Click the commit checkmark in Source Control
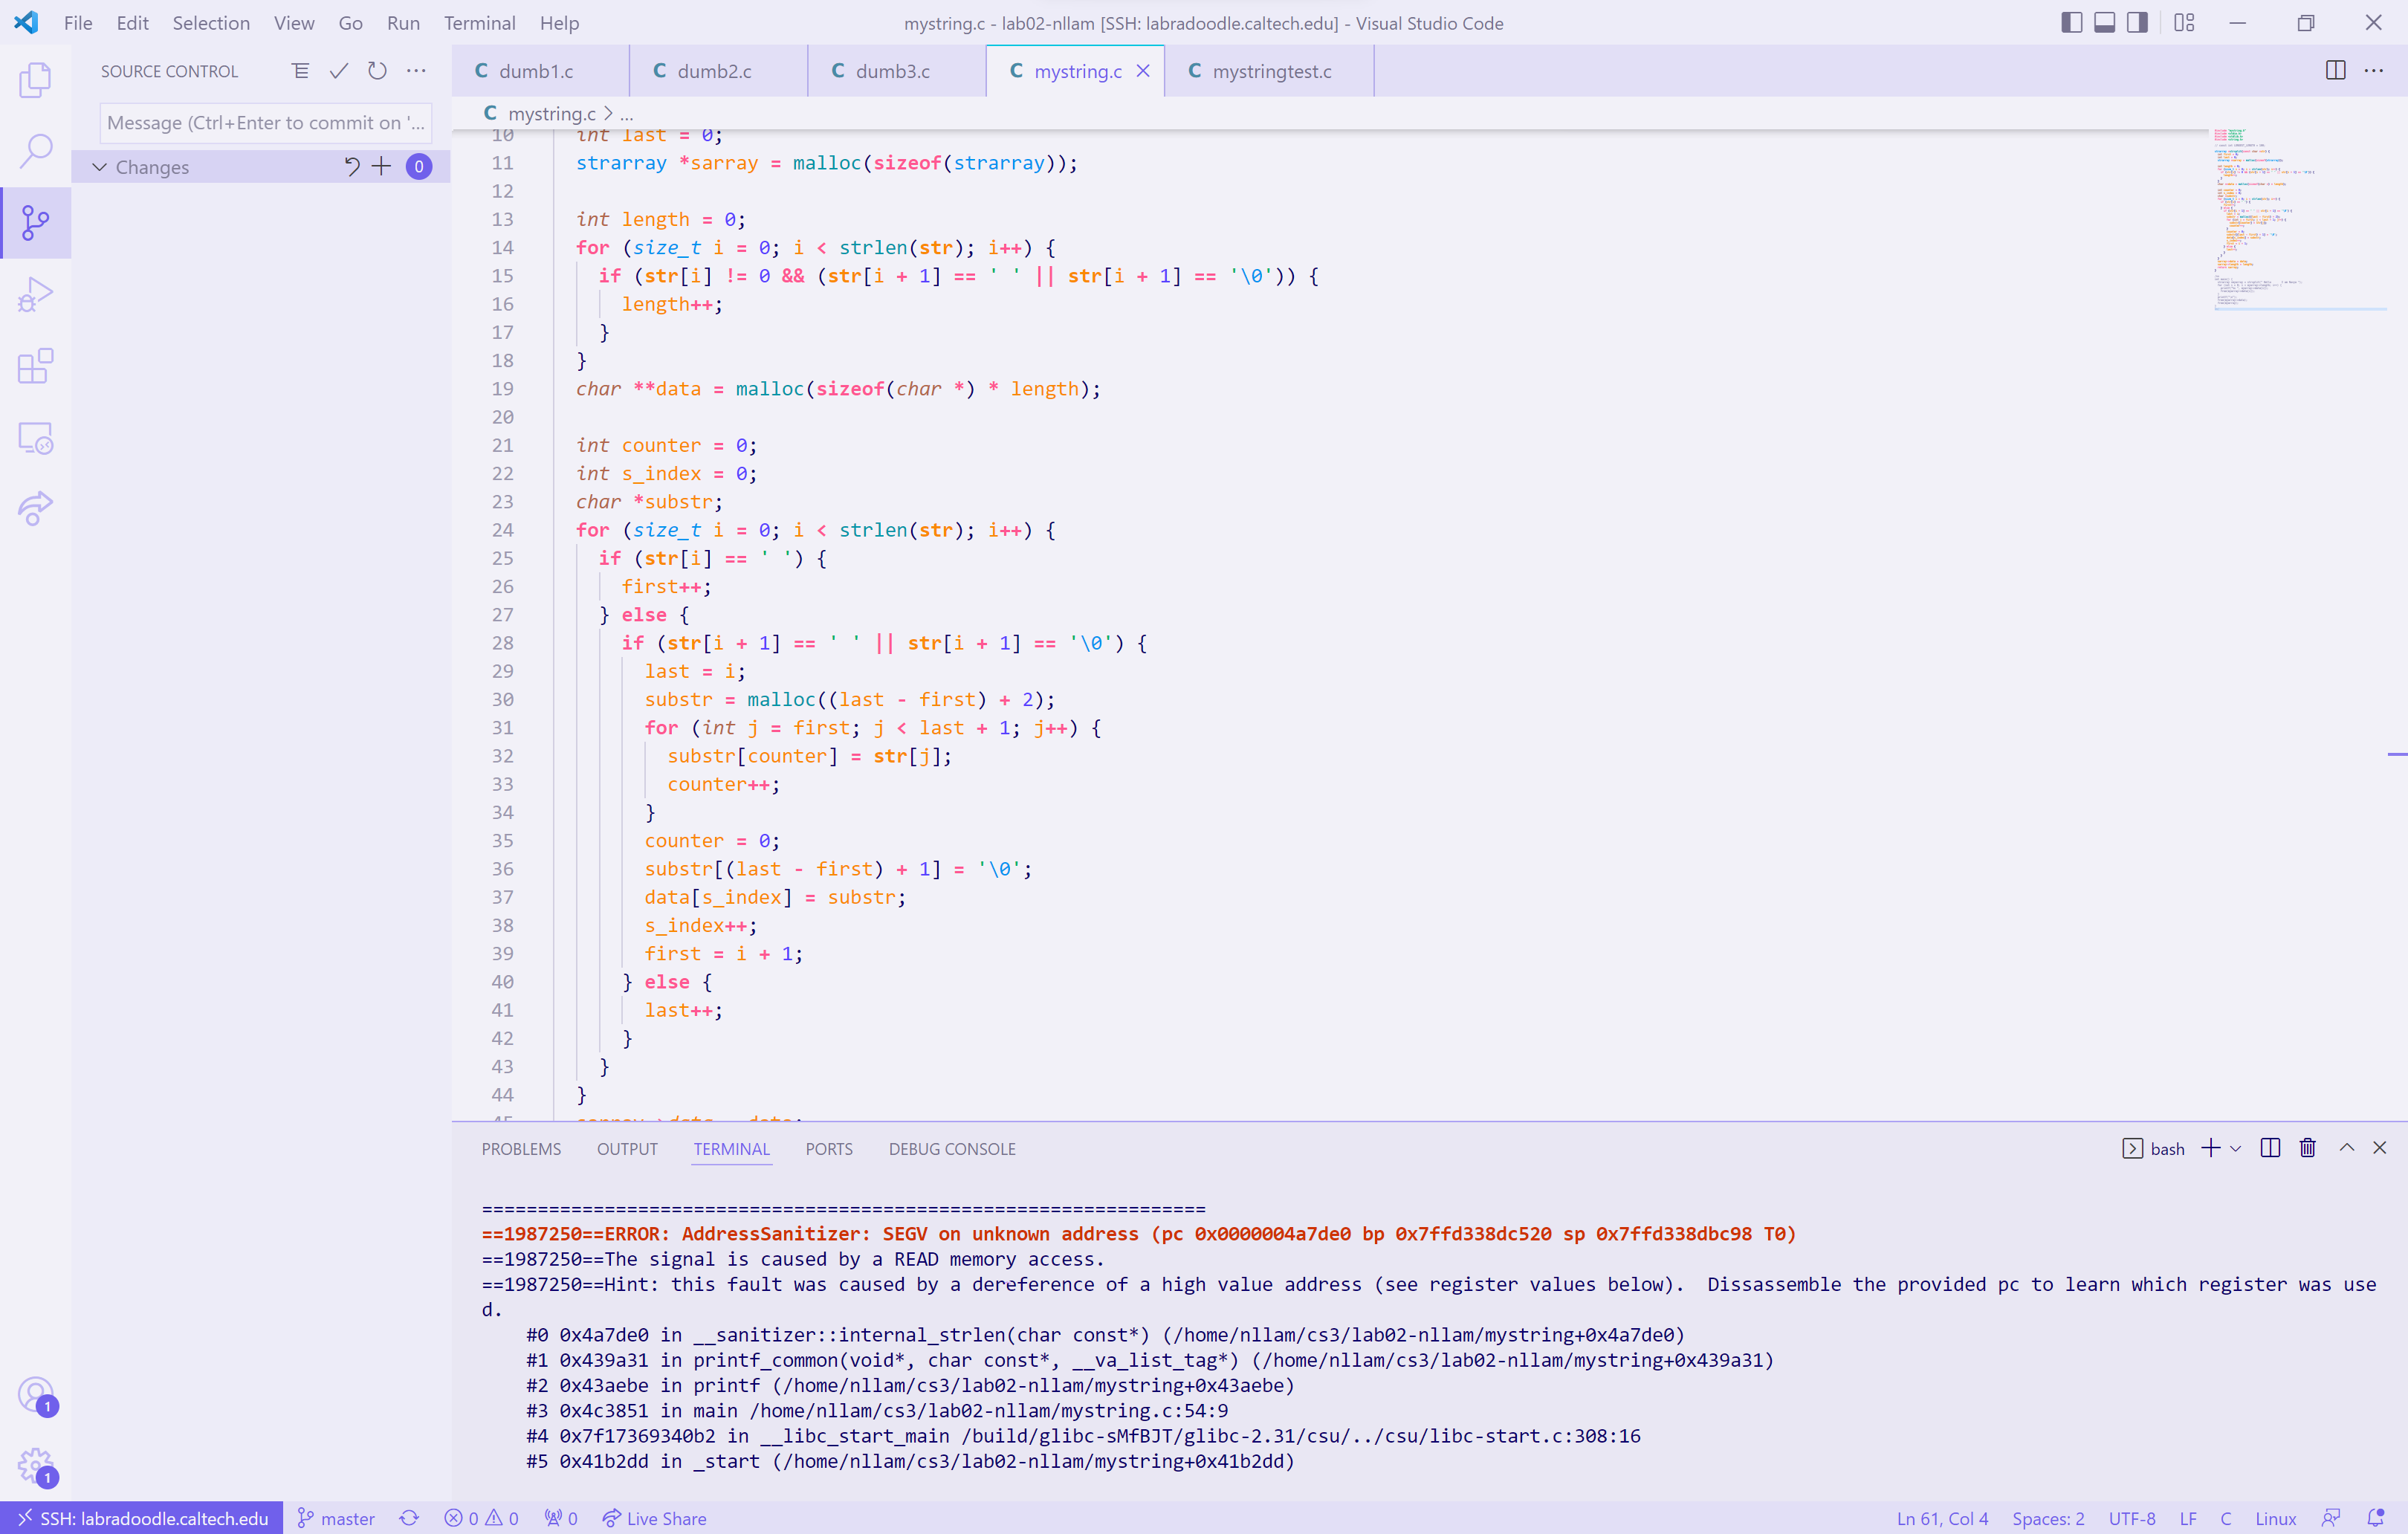 pyautogui.click(x=339, y=71)
